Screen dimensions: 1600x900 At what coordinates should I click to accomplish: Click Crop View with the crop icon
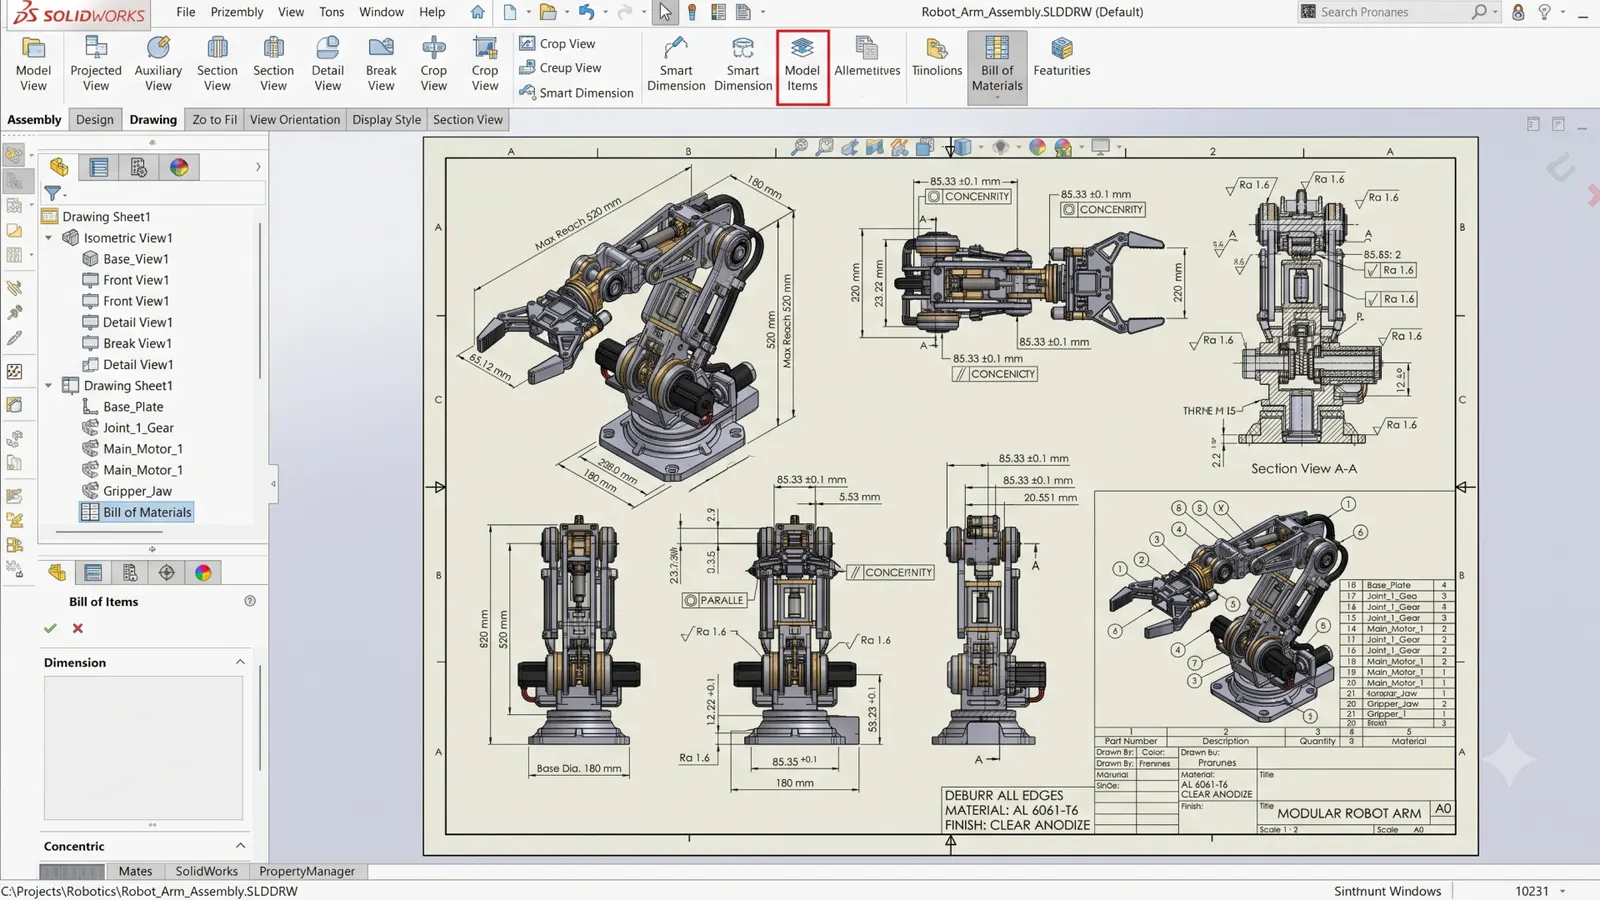coord(558,43)
